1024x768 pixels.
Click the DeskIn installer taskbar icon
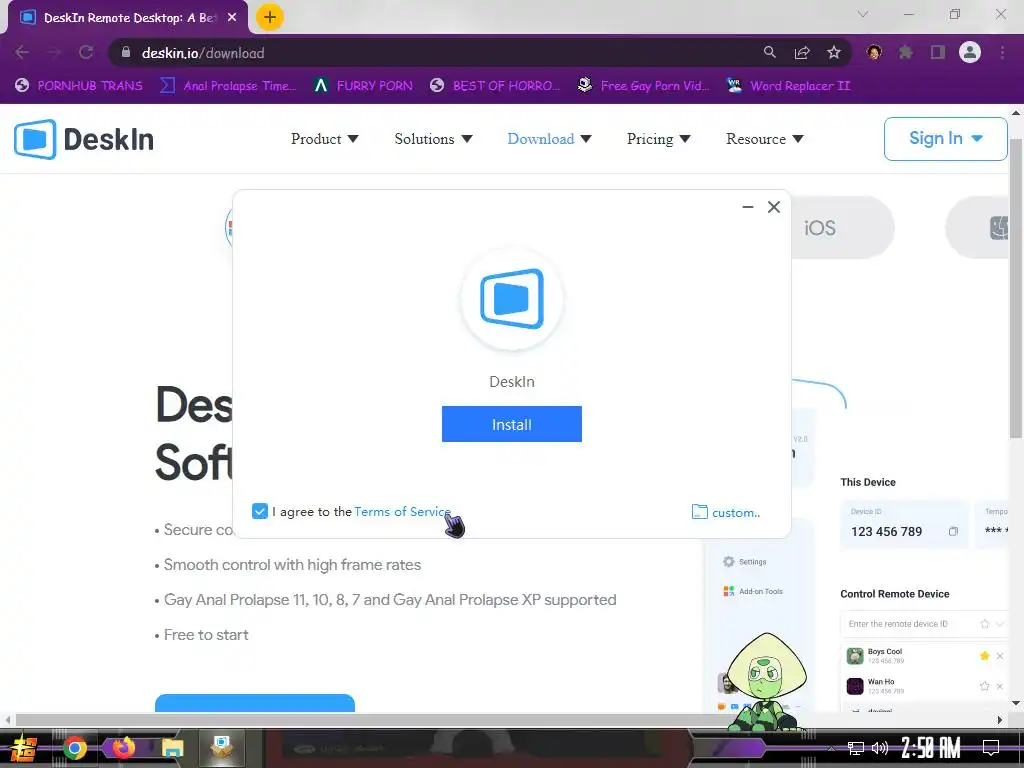[222, 748]
